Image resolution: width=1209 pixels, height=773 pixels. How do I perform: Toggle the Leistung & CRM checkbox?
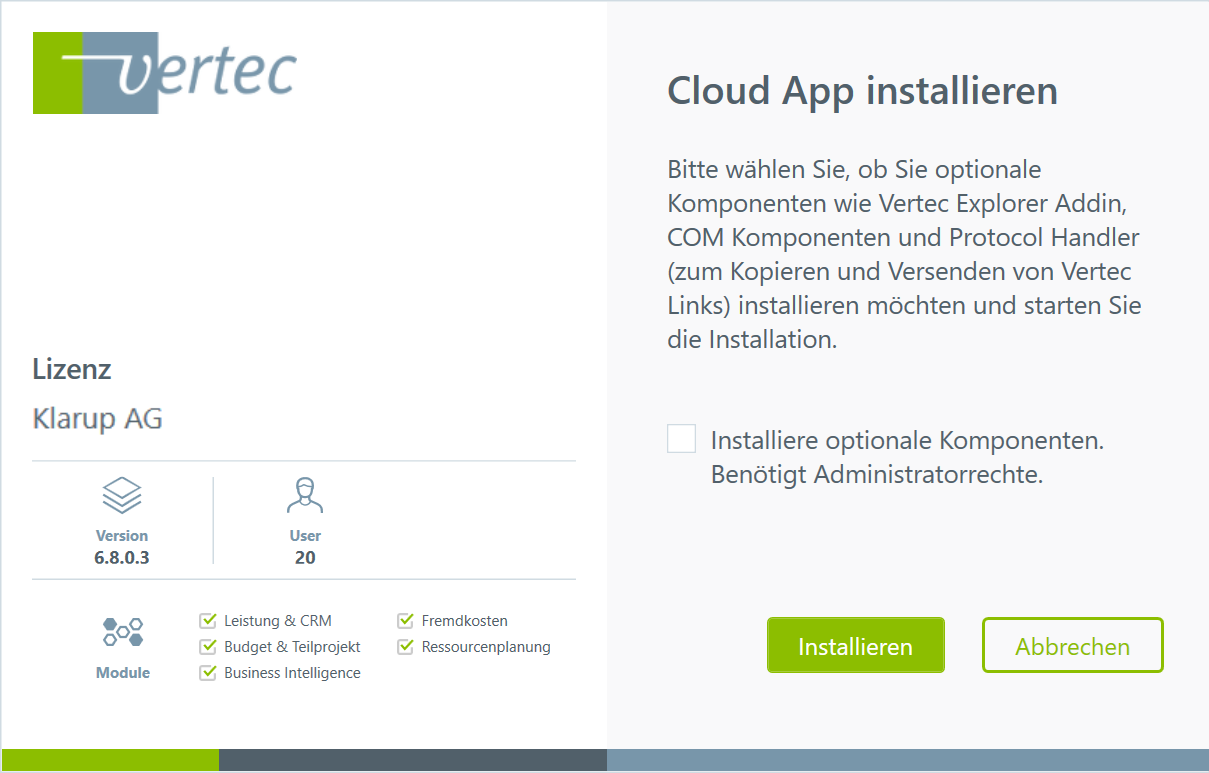tap(209, 621)
